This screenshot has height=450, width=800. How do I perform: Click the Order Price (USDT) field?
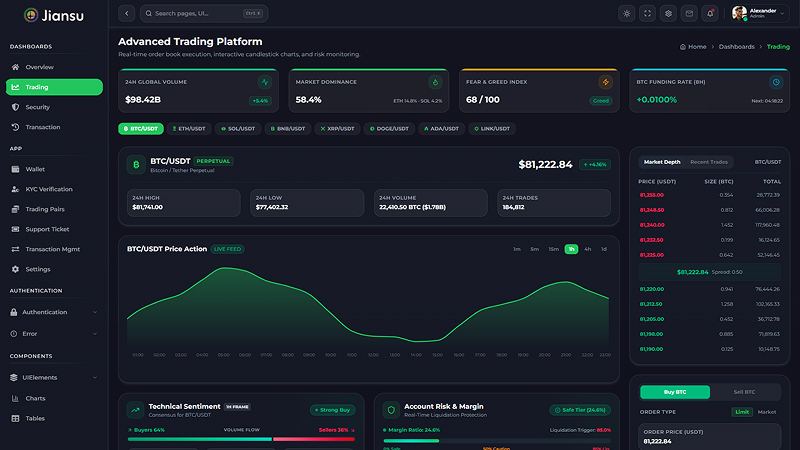(709, 437)
